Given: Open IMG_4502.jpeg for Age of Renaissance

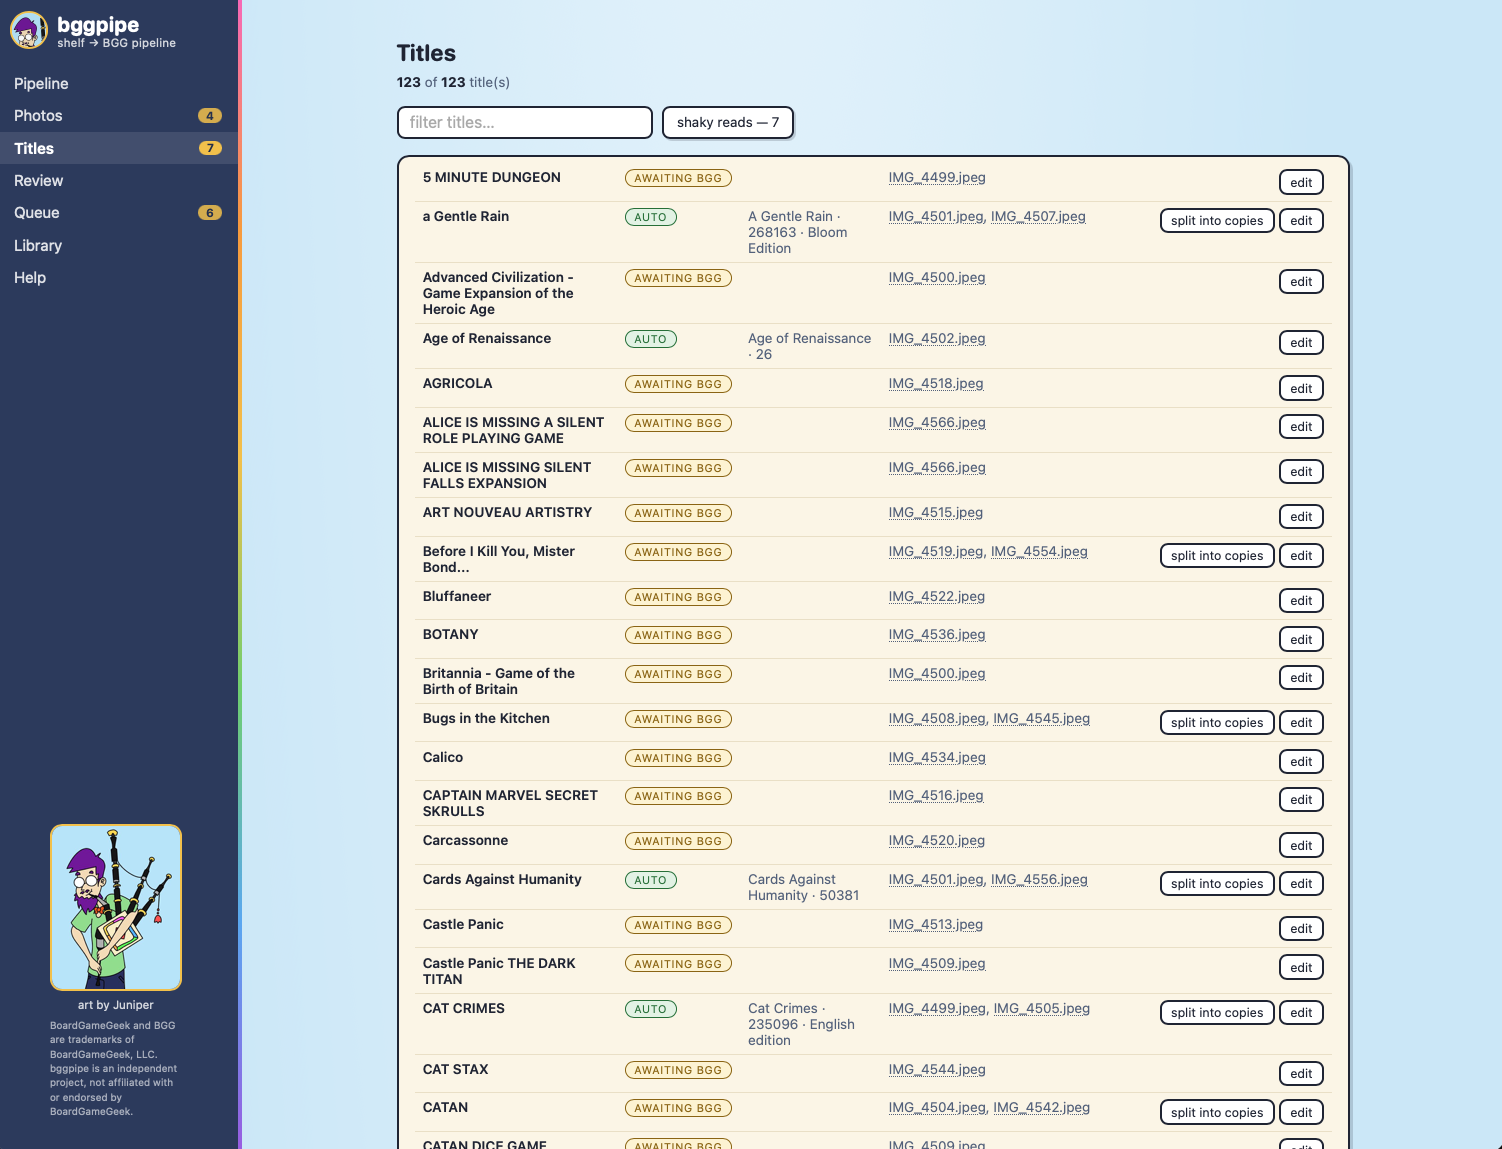Looking at the screenshot, I should [937, 338].
